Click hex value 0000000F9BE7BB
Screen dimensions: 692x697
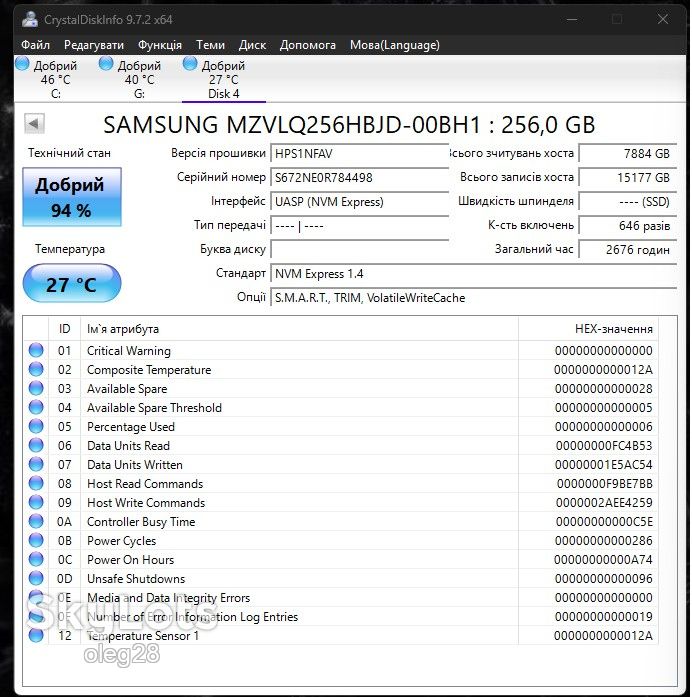(604, 484)
